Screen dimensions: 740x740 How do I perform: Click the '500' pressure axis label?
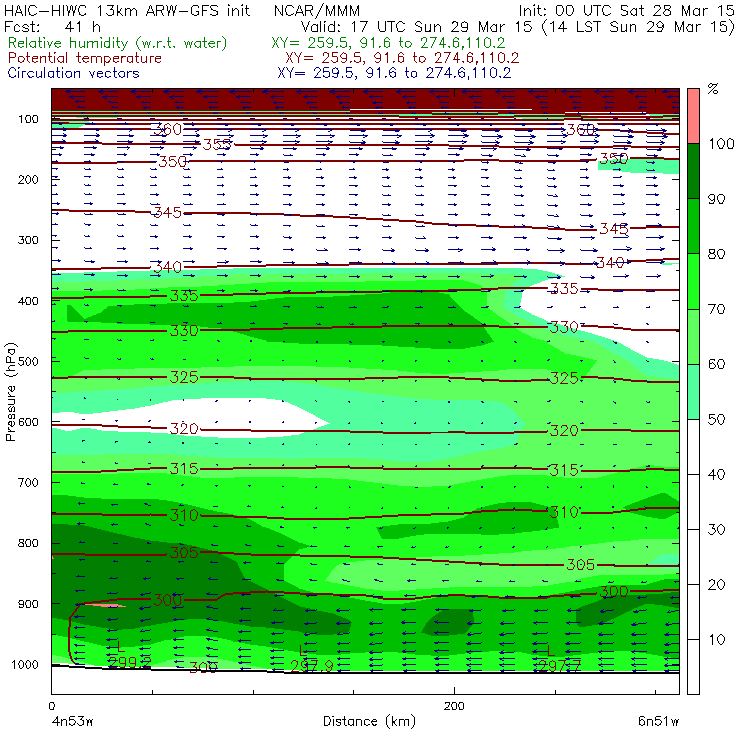point(28,361)
